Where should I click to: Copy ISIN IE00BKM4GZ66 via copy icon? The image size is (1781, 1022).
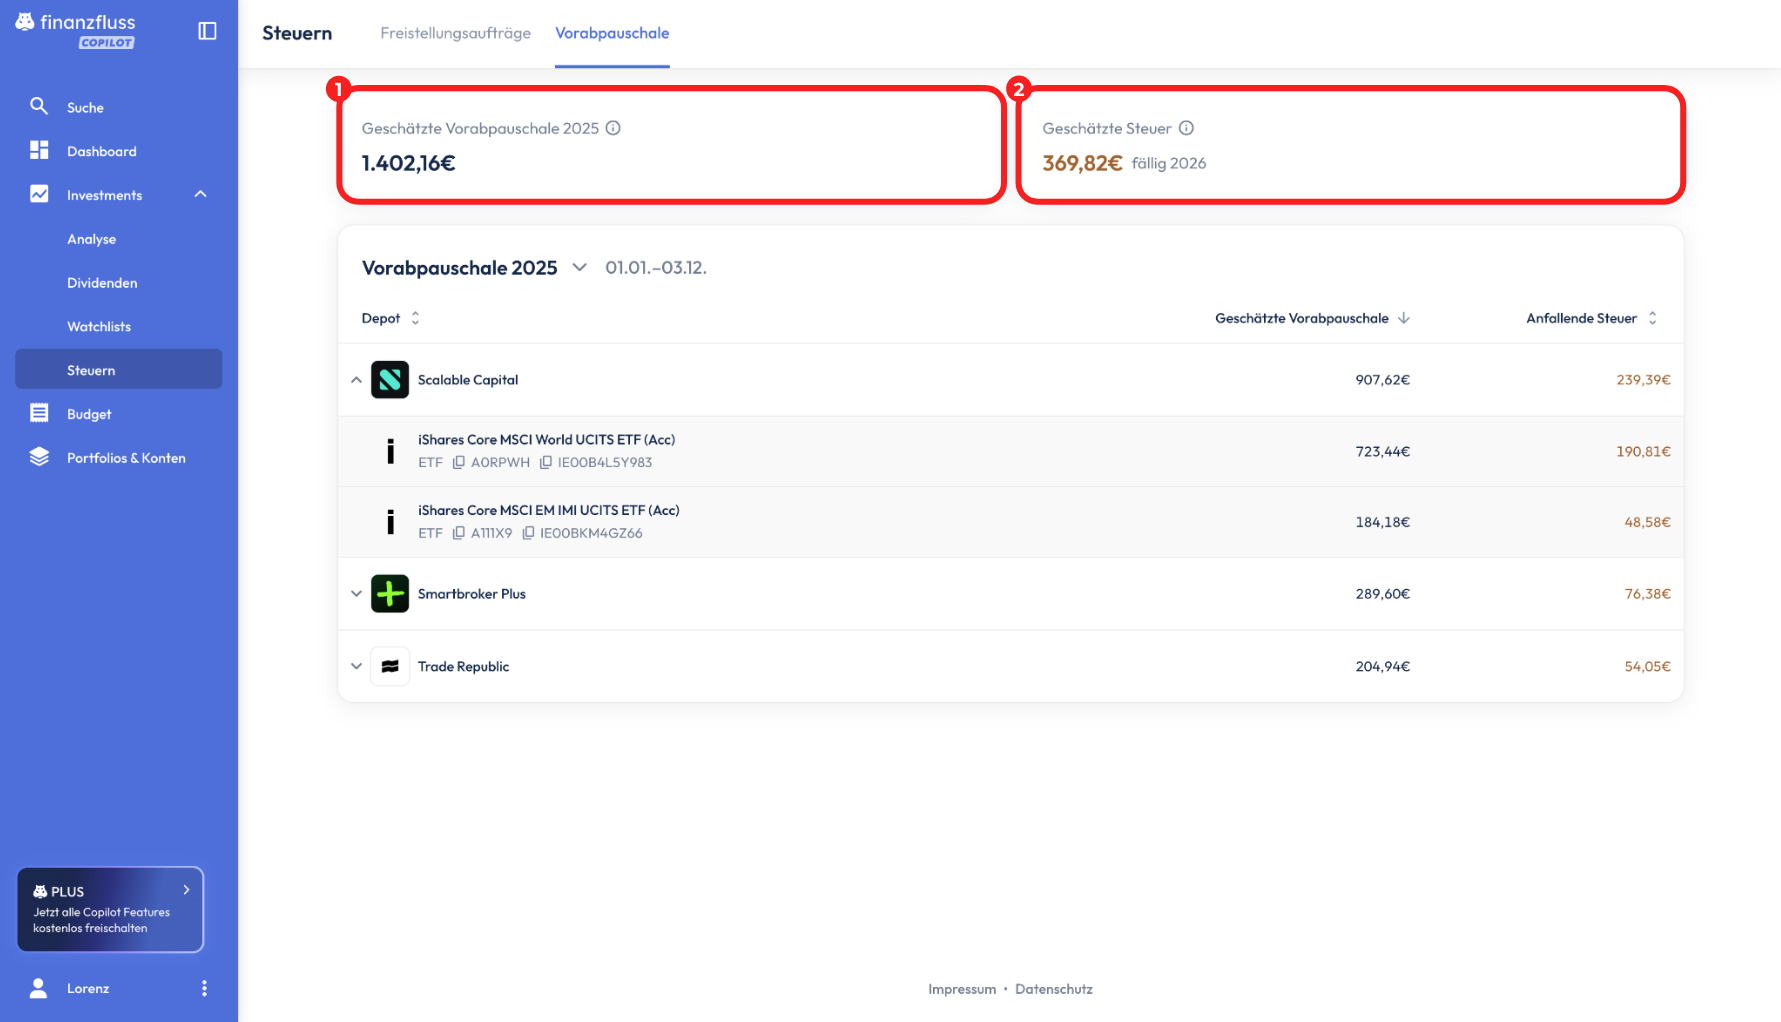pos(528,533)
